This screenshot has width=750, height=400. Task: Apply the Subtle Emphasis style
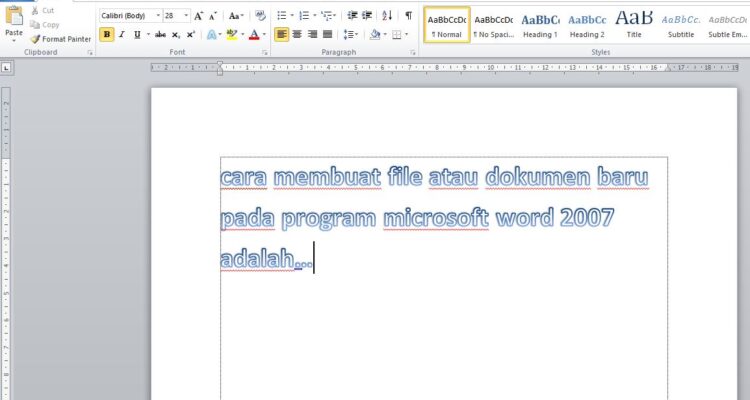[727, 25]
